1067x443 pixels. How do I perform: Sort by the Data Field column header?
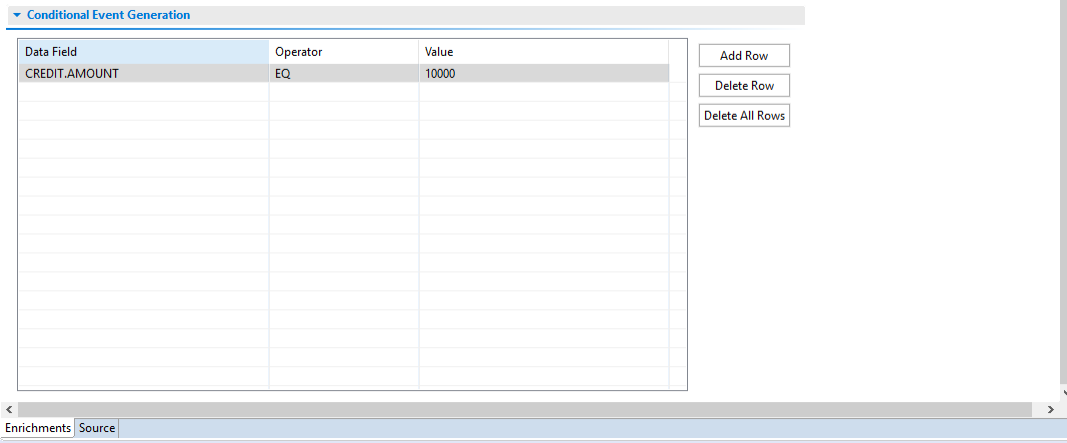[x=143, y=51]
